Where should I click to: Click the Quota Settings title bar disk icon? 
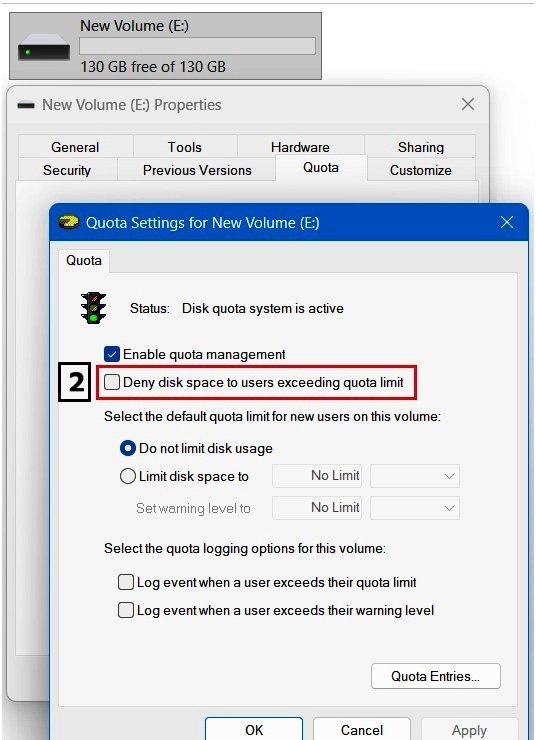pos(69,222)
